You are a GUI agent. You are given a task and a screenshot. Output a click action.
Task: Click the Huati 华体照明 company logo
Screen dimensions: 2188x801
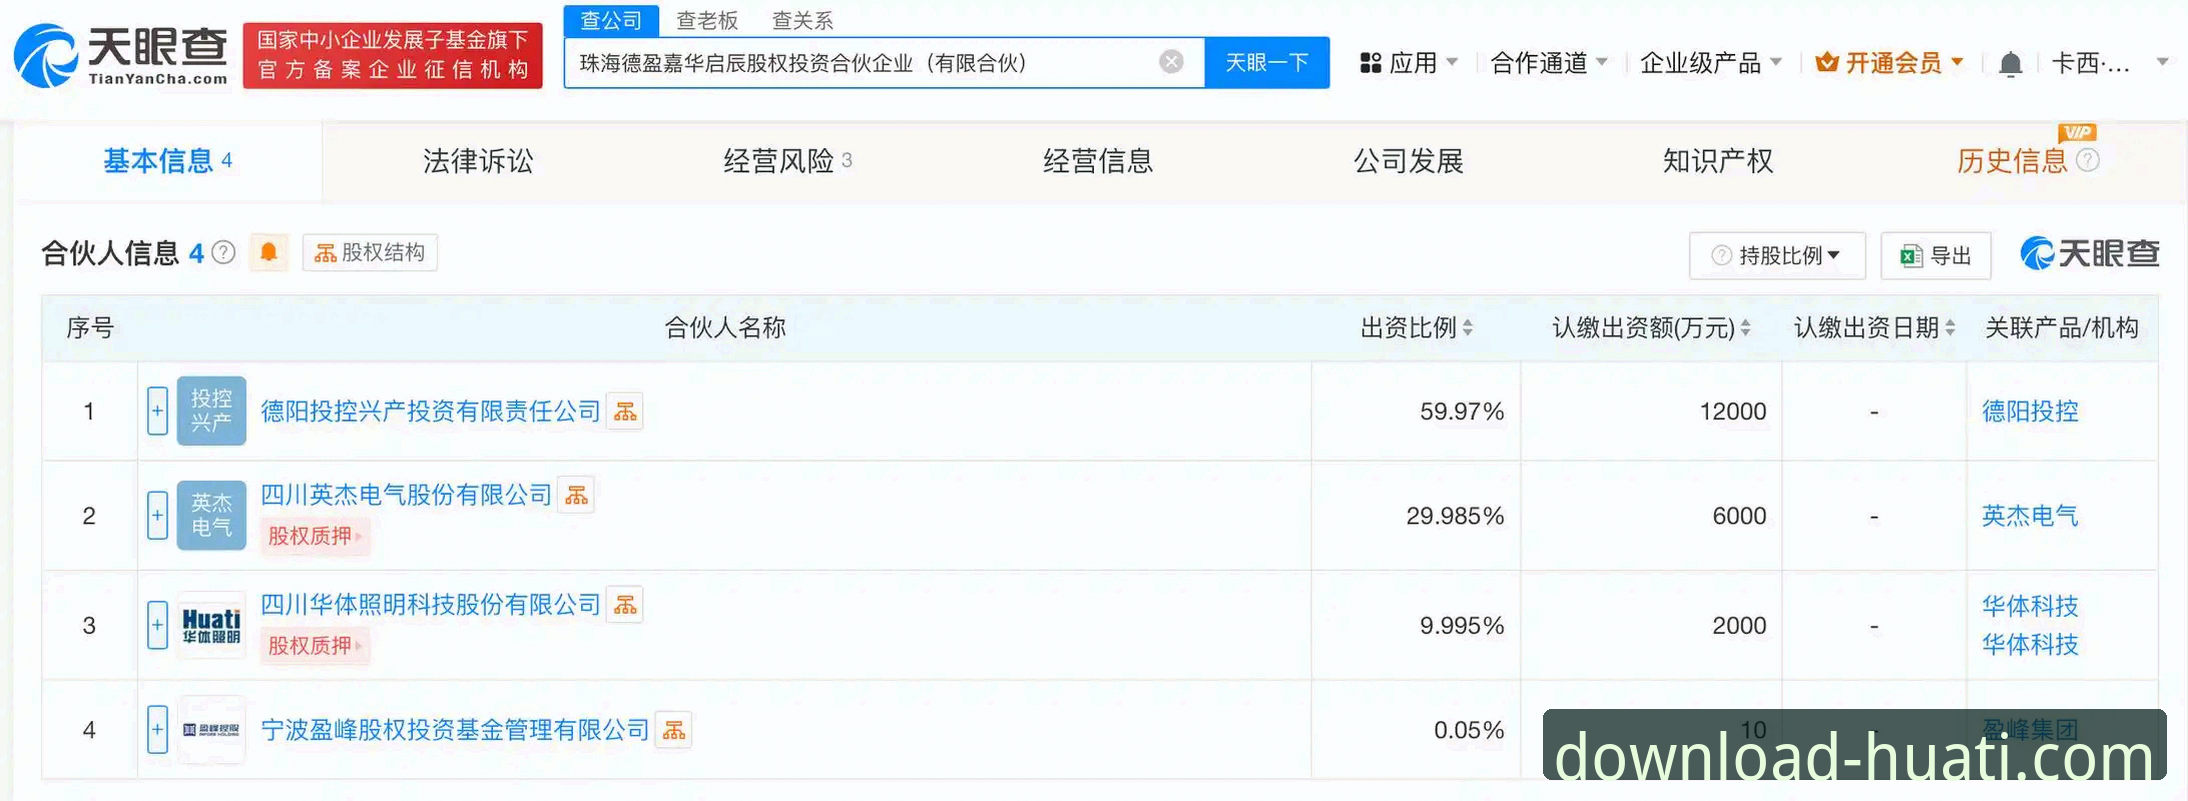[x=211, y=625]
